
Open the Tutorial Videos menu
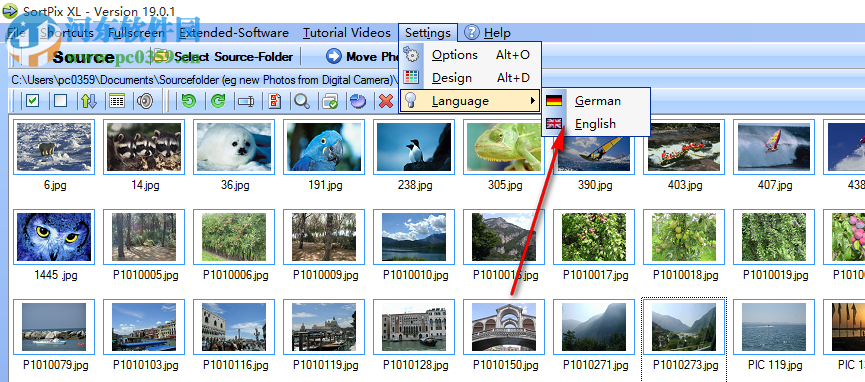(x=346, y=33)
